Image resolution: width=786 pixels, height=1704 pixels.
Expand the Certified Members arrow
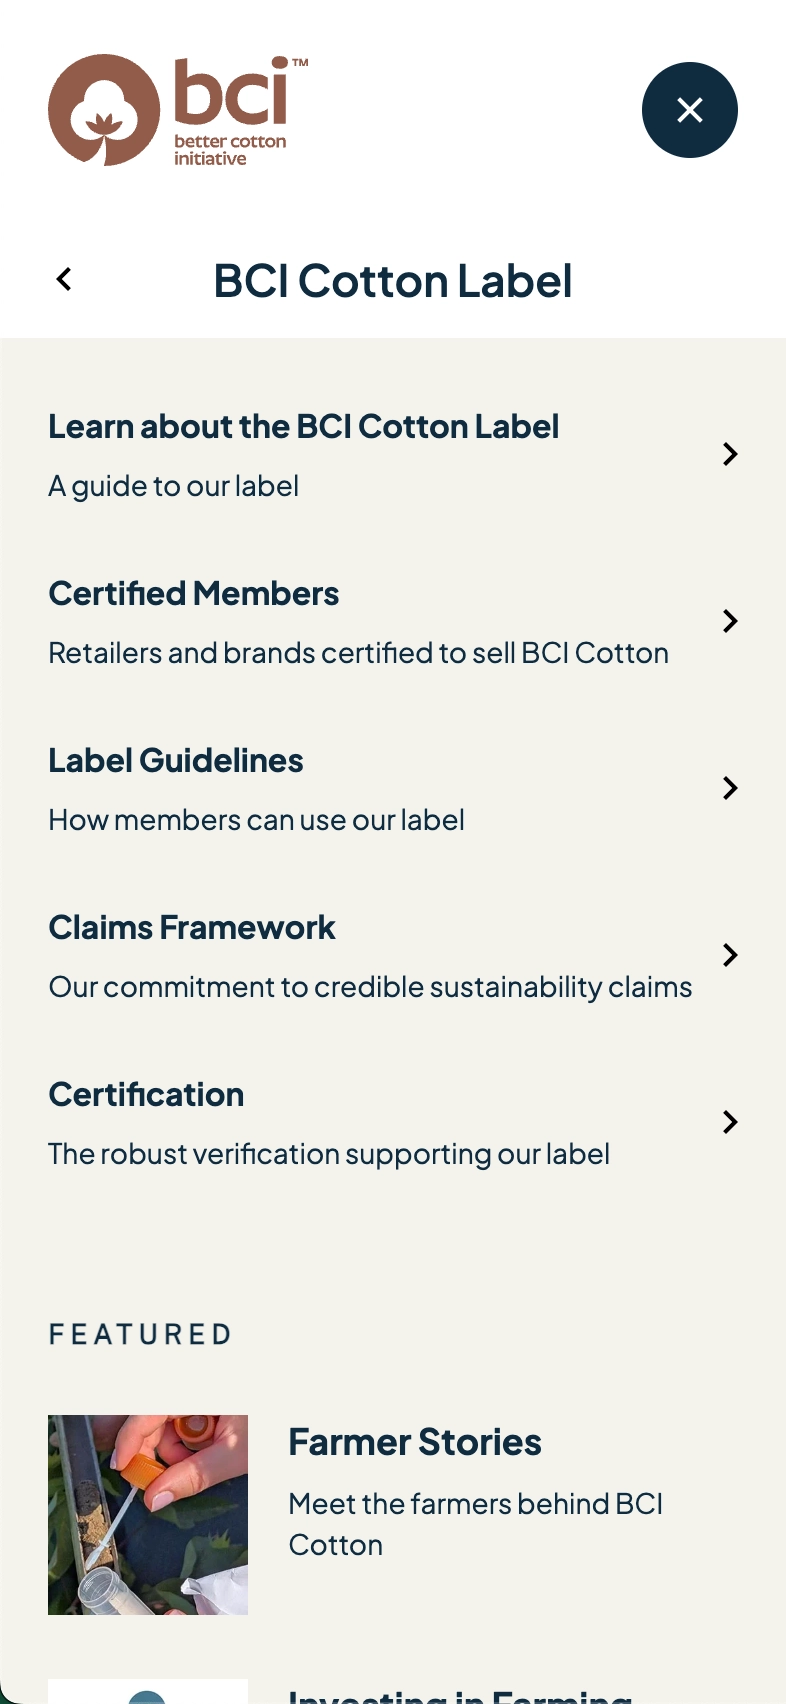(x=730, y=621)
